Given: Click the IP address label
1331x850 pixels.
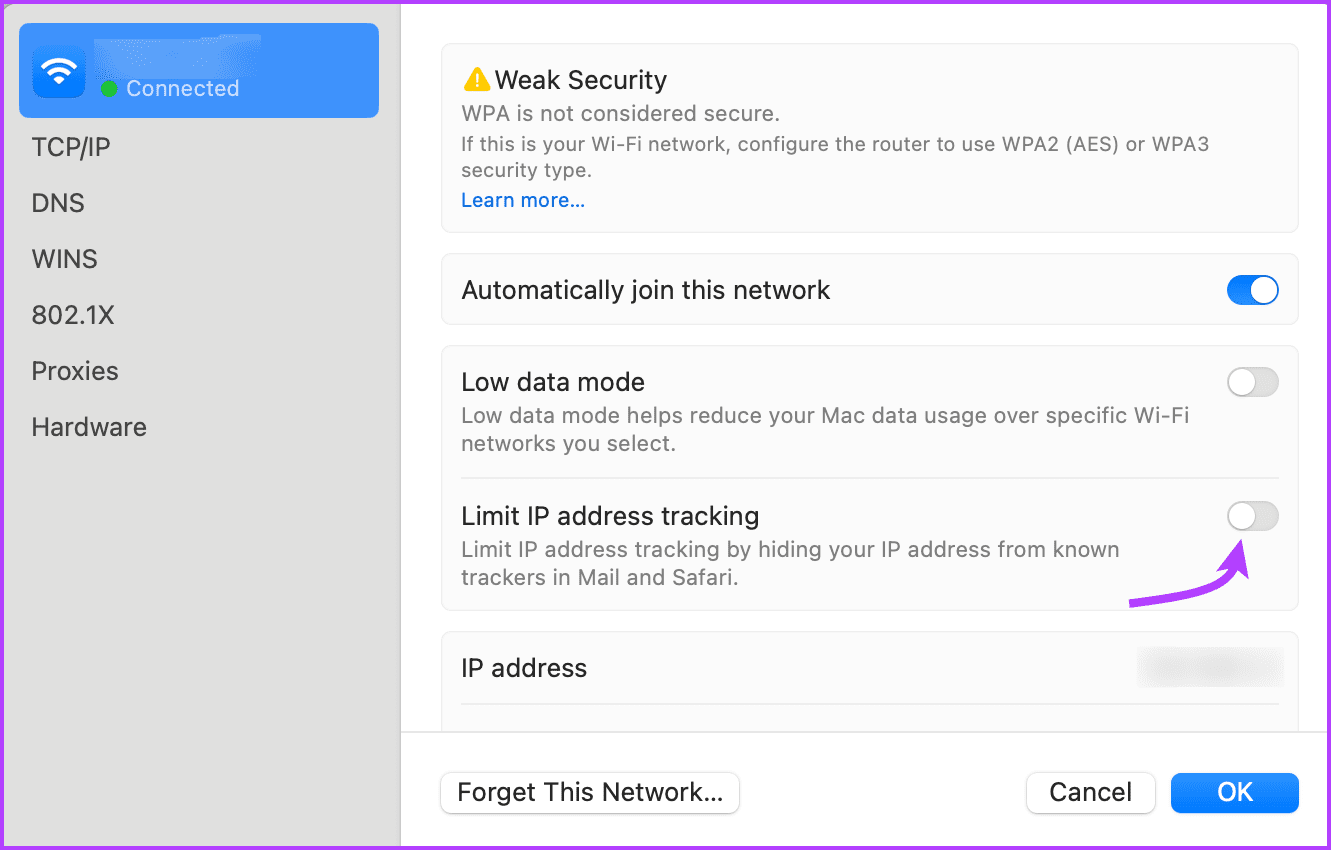Looking at the screenshot, I should tap(523, 667).
